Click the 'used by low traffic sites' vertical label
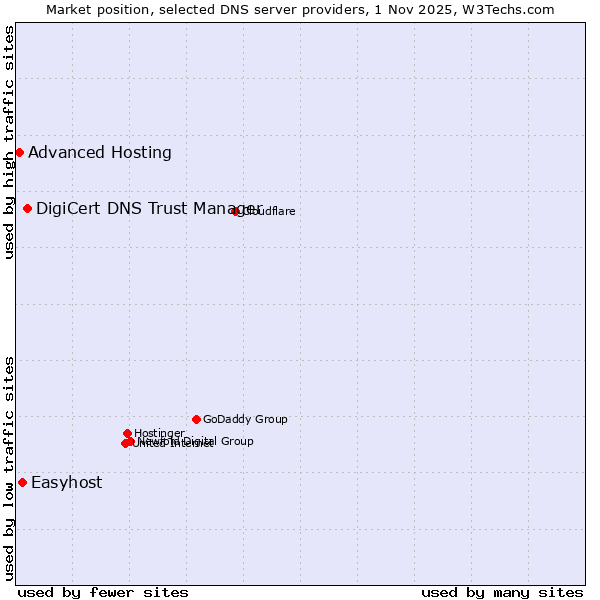Viewport: 600px width, 600px height. coord(9,467)
